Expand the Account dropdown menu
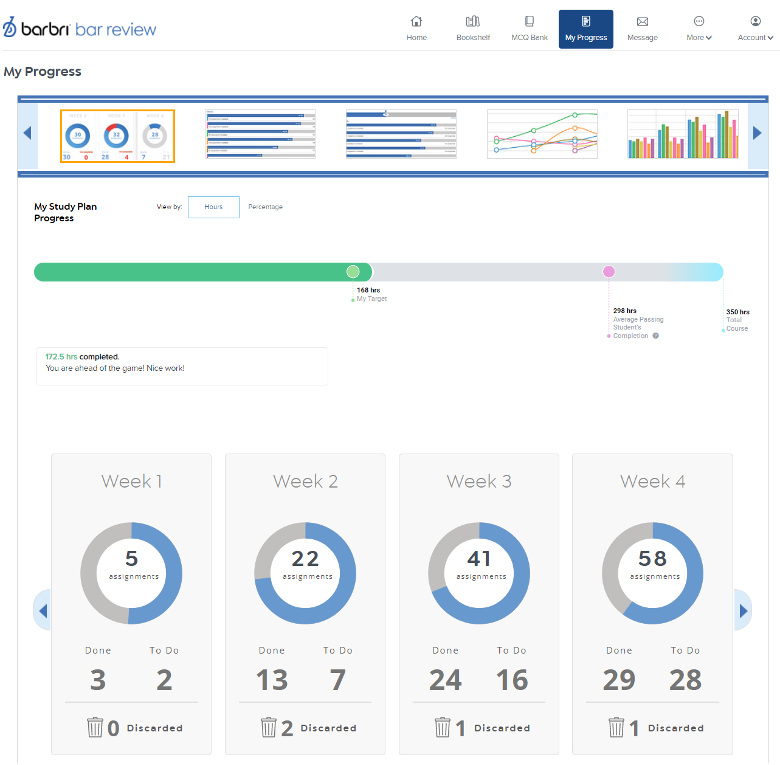The width and height of the screenshot is (780, 765). tap(755, 29)
